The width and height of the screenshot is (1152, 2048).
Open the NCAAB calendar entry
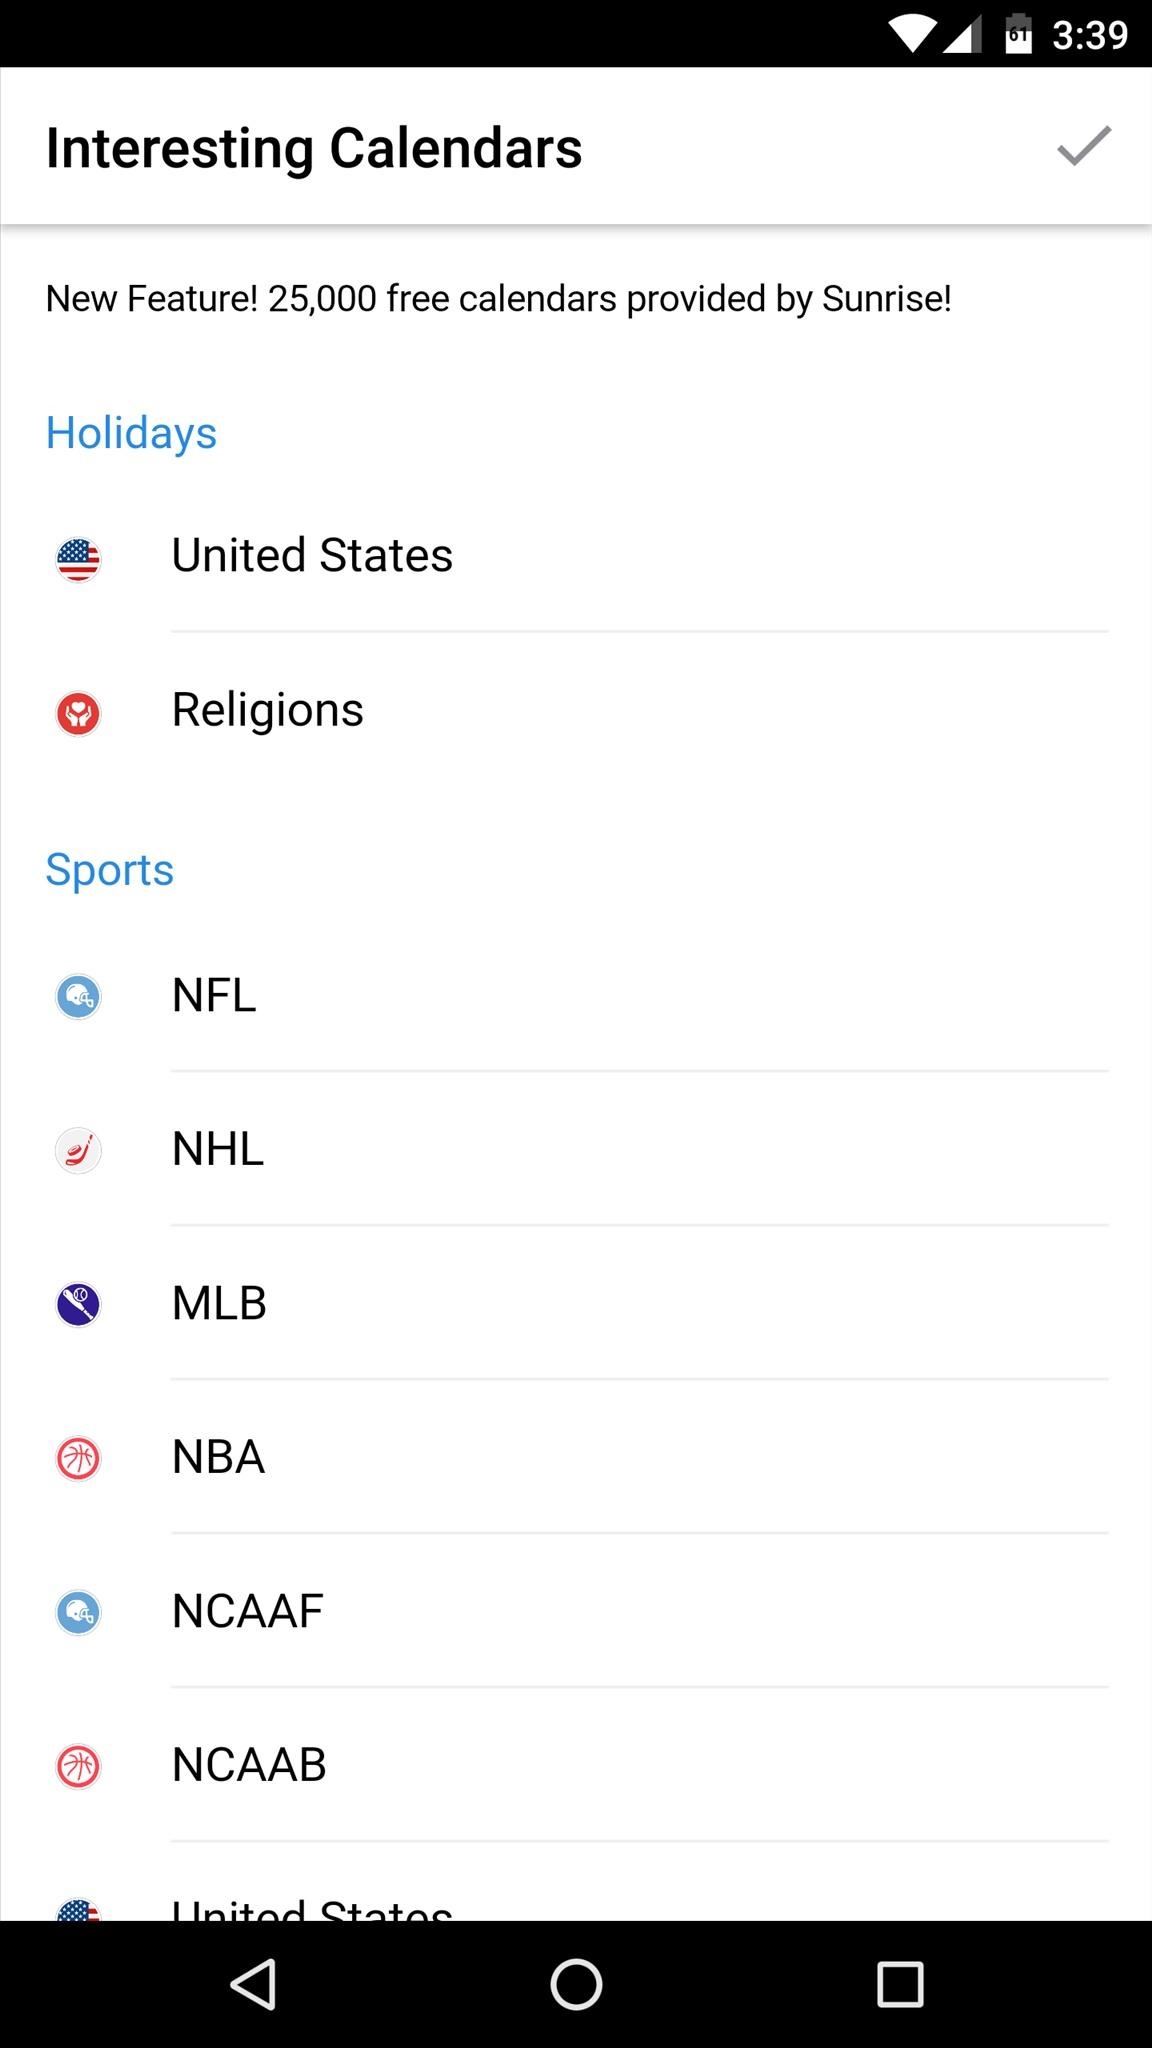[576, 1766]
